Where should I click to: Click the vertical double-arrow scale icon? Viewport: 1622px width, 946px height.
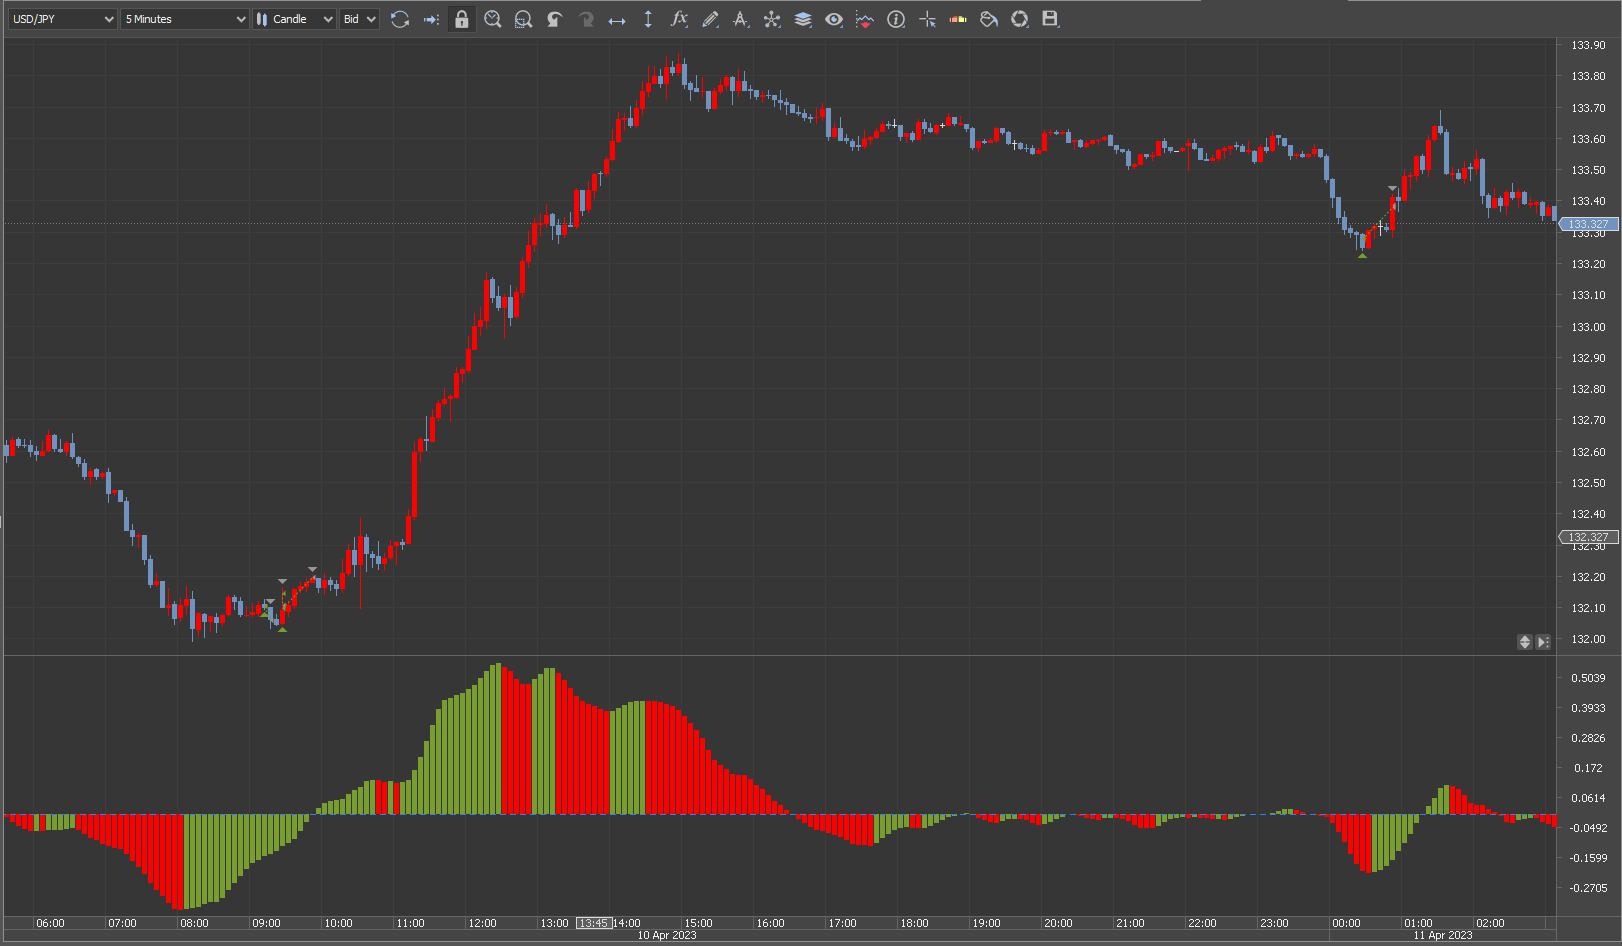pos(648,19)
